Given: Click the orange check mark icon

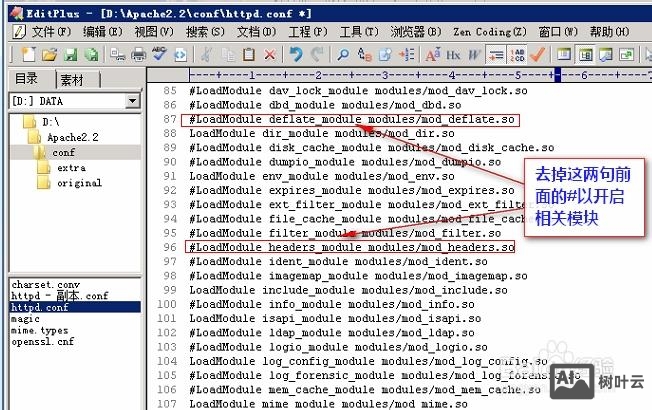Looking at the screenshot, I should tap(538, 54).
